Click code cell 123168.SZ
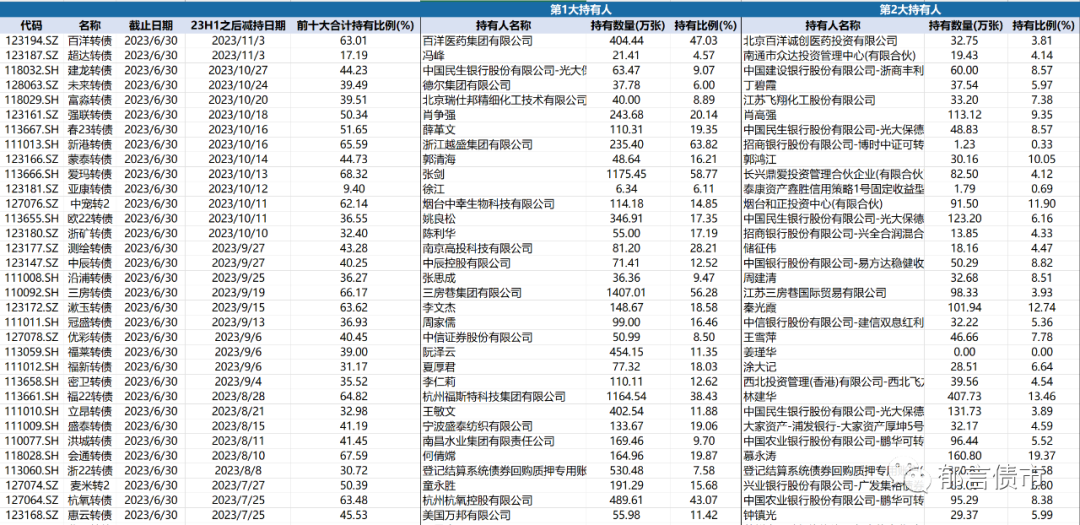 [31, 515]
